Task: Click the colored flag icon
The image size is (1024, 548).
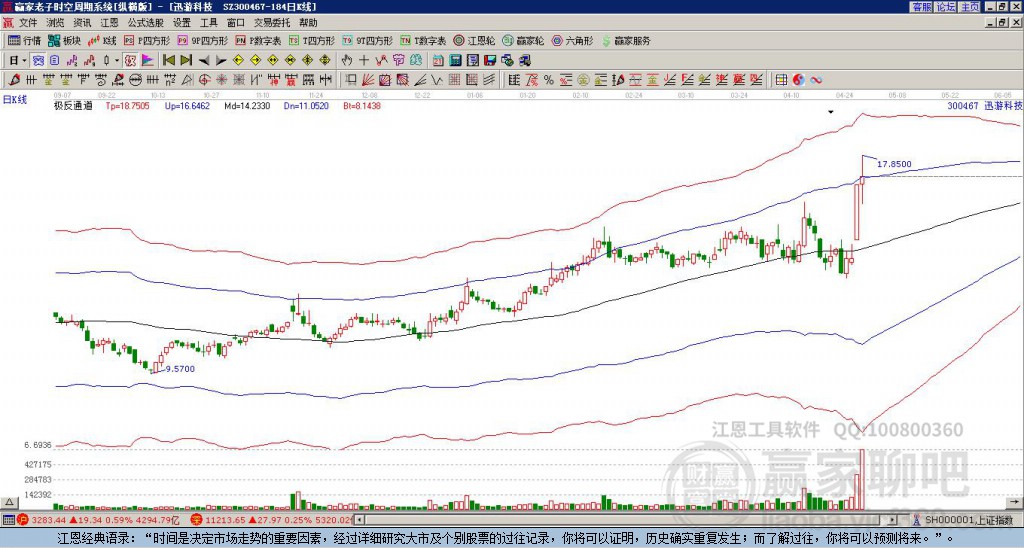Action: pos(148,61)
